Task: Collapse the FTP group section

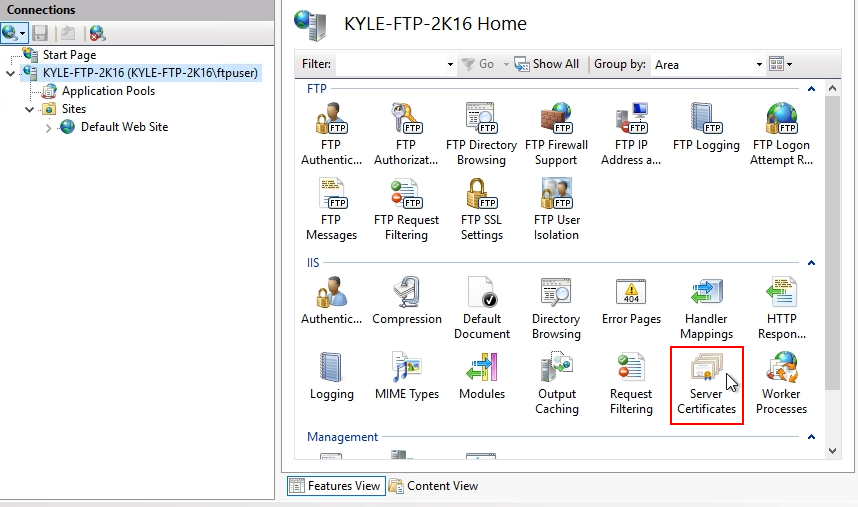Action: (x=811, y=89)
